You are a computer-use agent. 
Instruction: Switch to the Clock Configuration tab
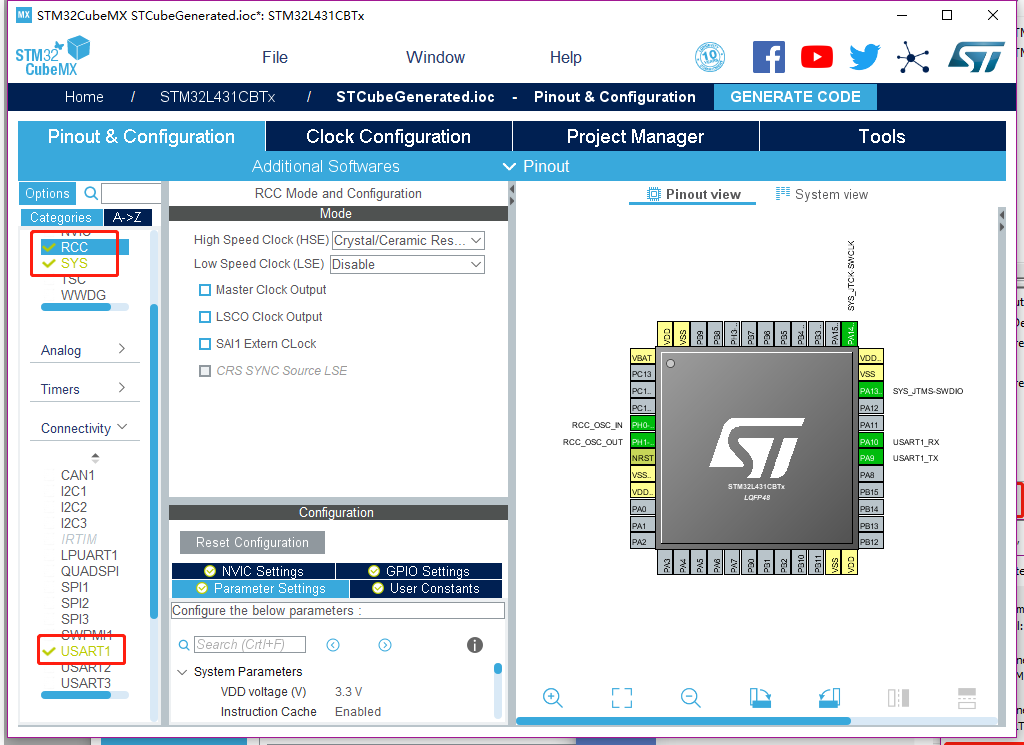388,136
